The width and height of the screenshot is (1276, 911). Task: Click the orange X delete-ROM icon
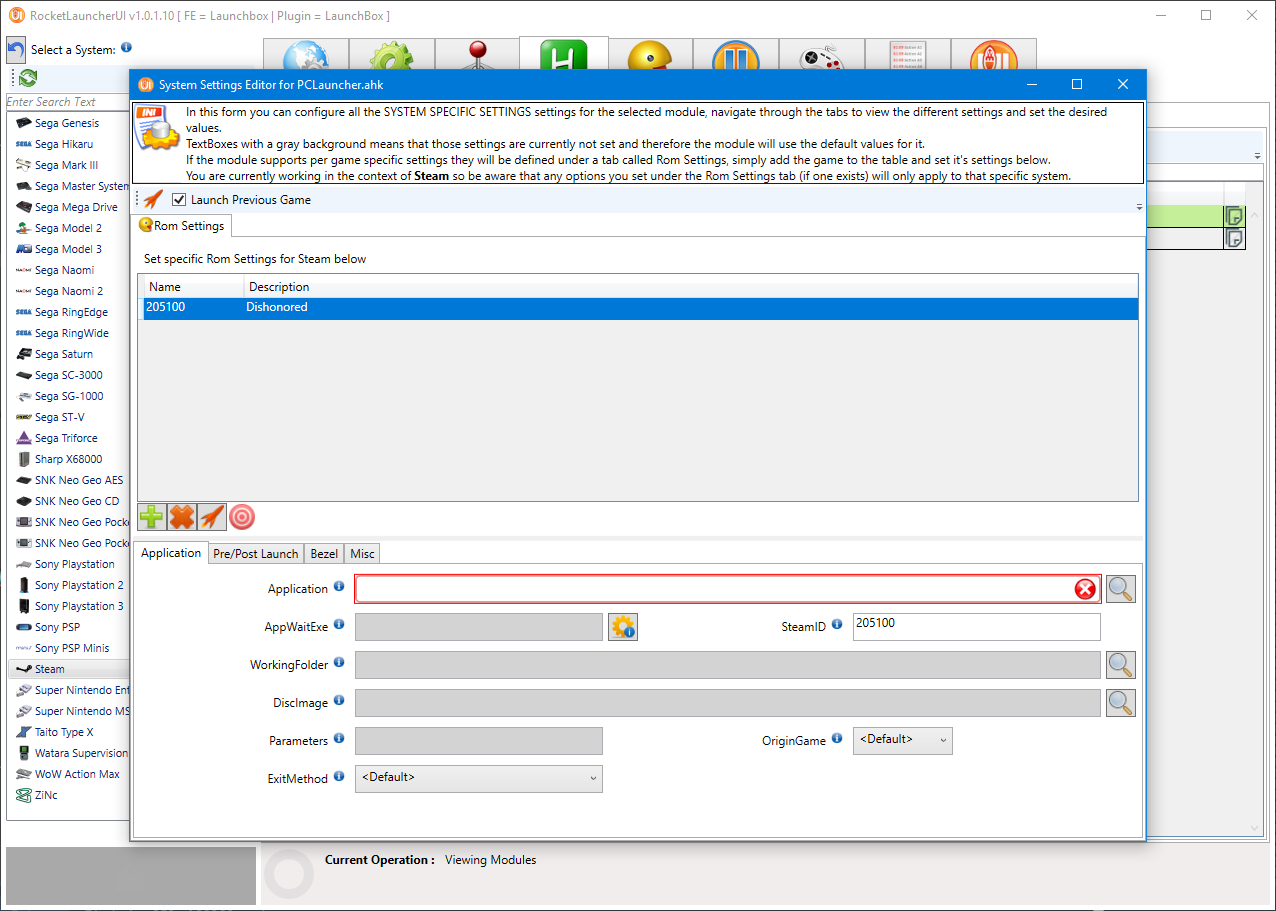(x=182, y=517)
